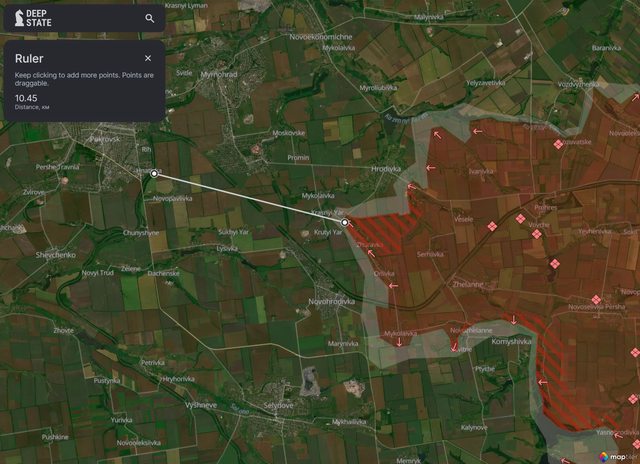Click the white attack arrow east of Hrodivka
640x464 pixels.
point(431,167)
